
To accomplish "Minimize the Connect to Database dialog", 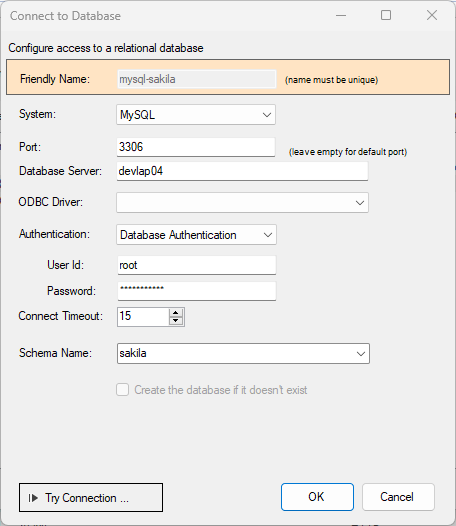I will point(341,15).
